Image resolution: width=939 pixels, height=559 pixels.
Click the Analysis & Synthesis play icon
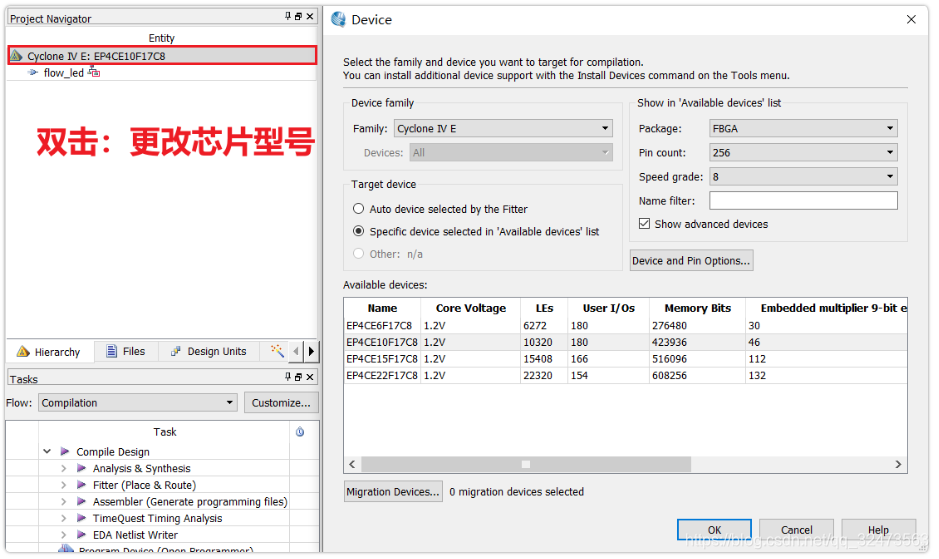pyautogui.click(x=82, y=469)
